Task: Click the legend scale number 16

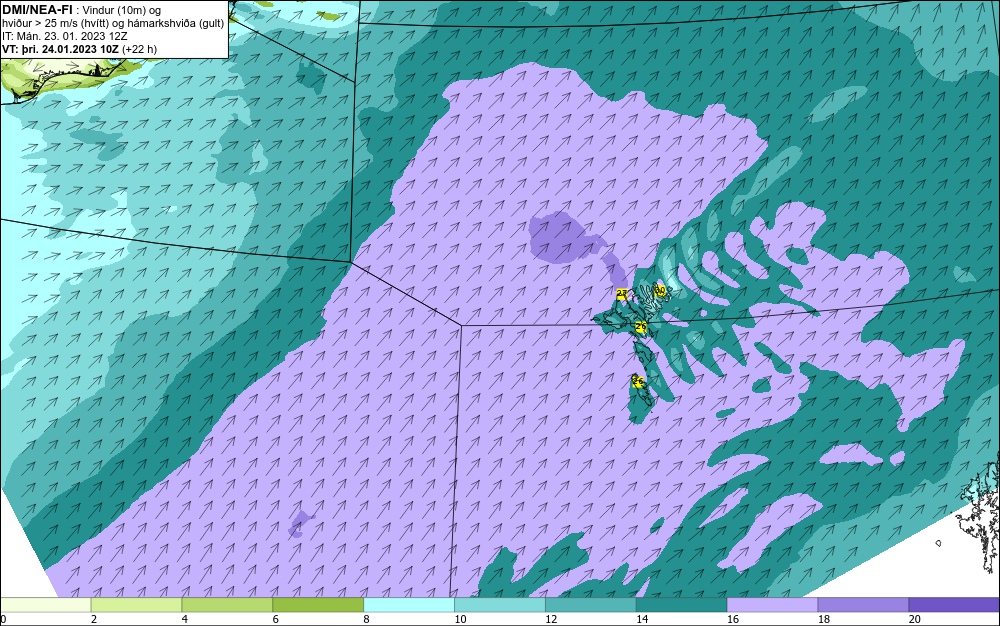Action: (733, 619)
